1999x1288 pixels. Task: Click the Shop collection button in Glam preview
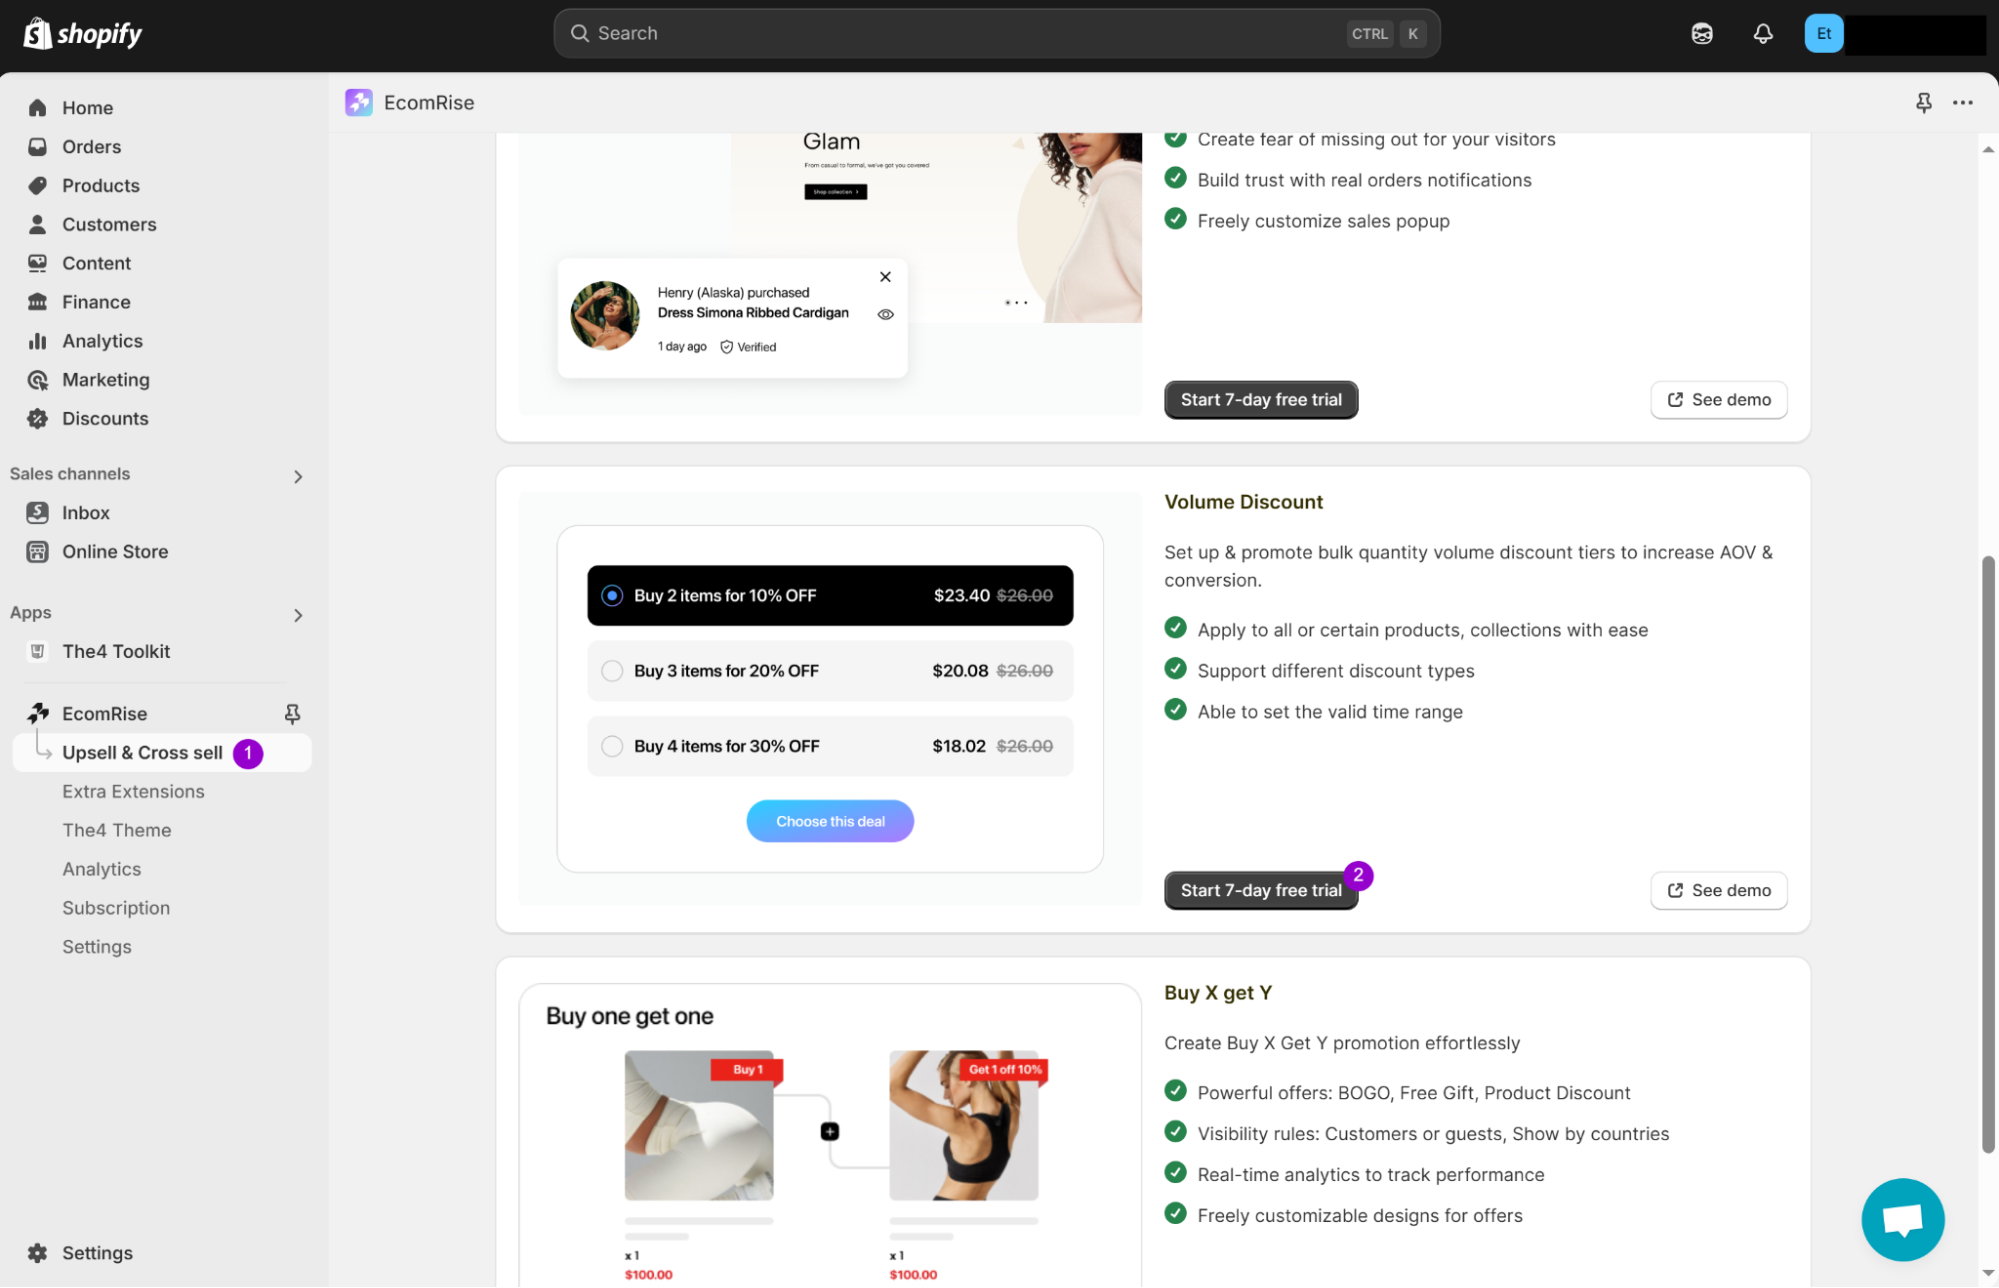835,191
